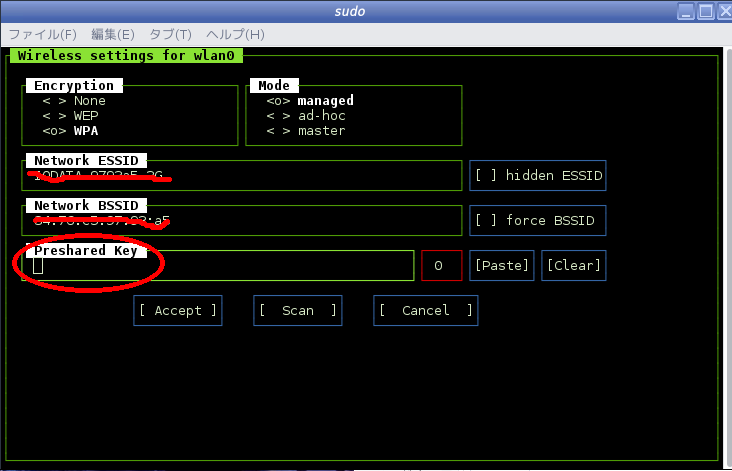Click the [Paste] button
This screenshot has height=471, width=732.
click(502, 266)
